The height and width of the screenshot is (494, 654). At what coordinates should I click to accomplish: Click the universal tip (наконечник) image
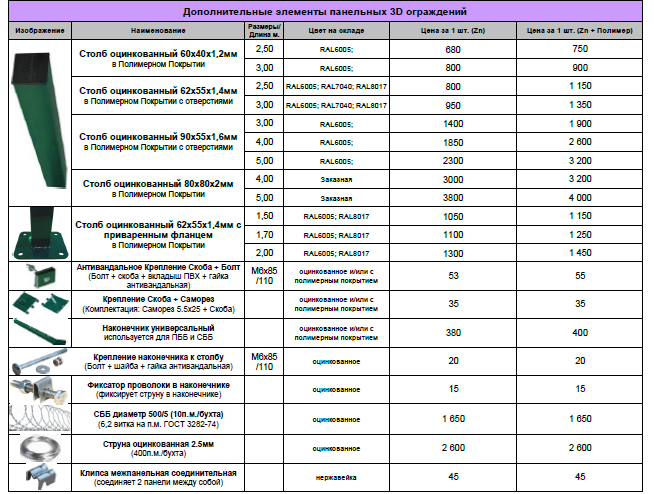click(x=40, y=332)
